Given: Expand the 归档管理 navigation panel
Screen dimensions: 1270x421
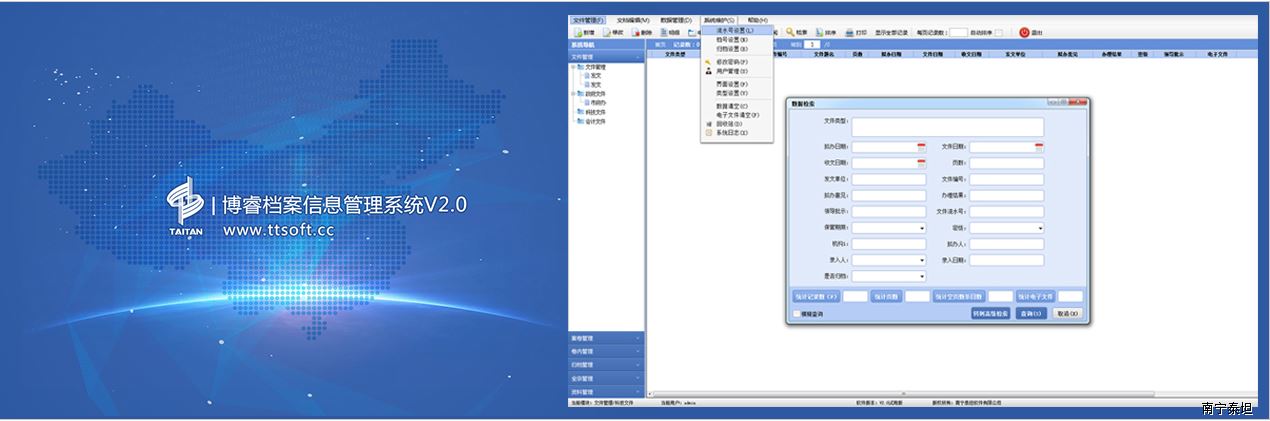Looking at the screenshot, I should coord(607,365).
